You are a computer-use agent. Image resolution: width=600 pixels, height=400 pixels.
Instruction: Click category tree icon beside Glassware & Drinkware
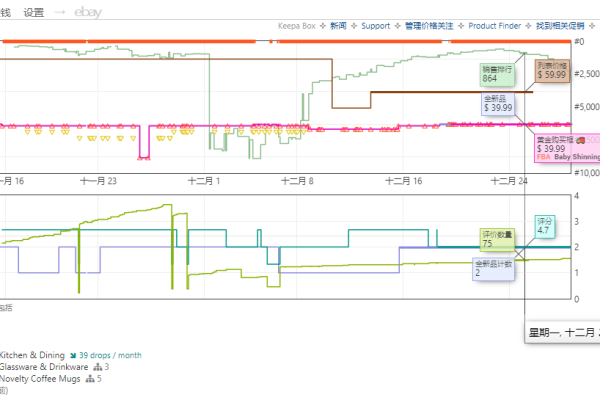[98, 367]
